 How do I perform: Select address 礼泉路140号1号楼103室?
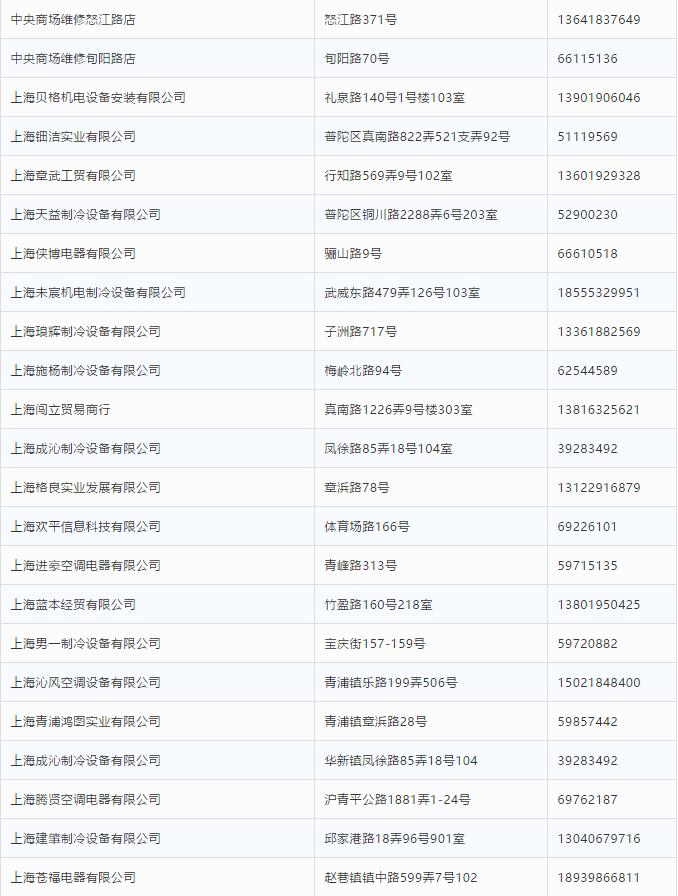(x=394, y=97)
